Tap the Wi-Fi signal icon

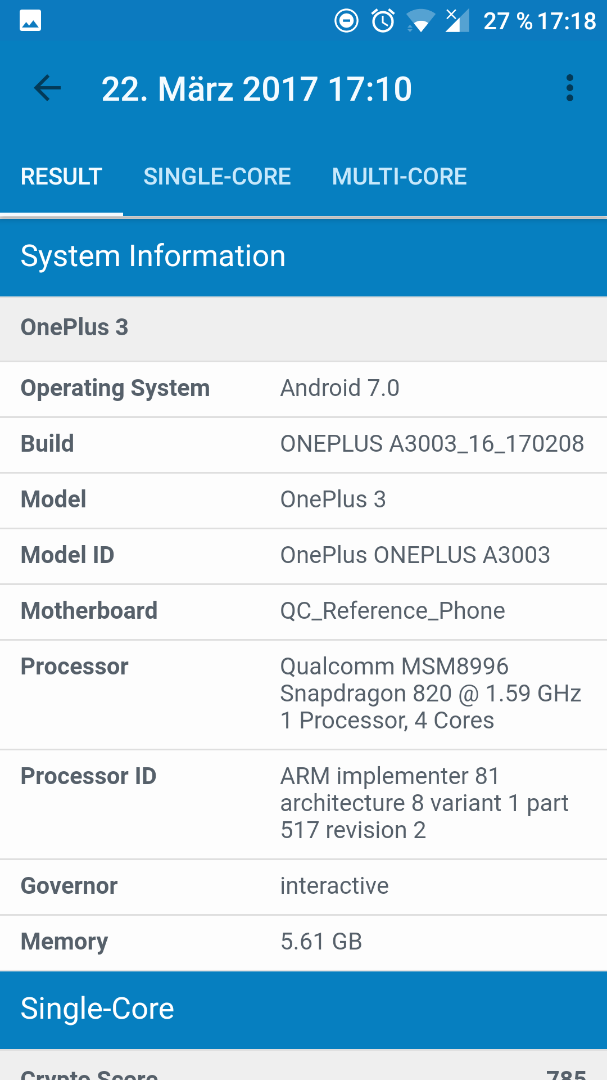point(420,21)
